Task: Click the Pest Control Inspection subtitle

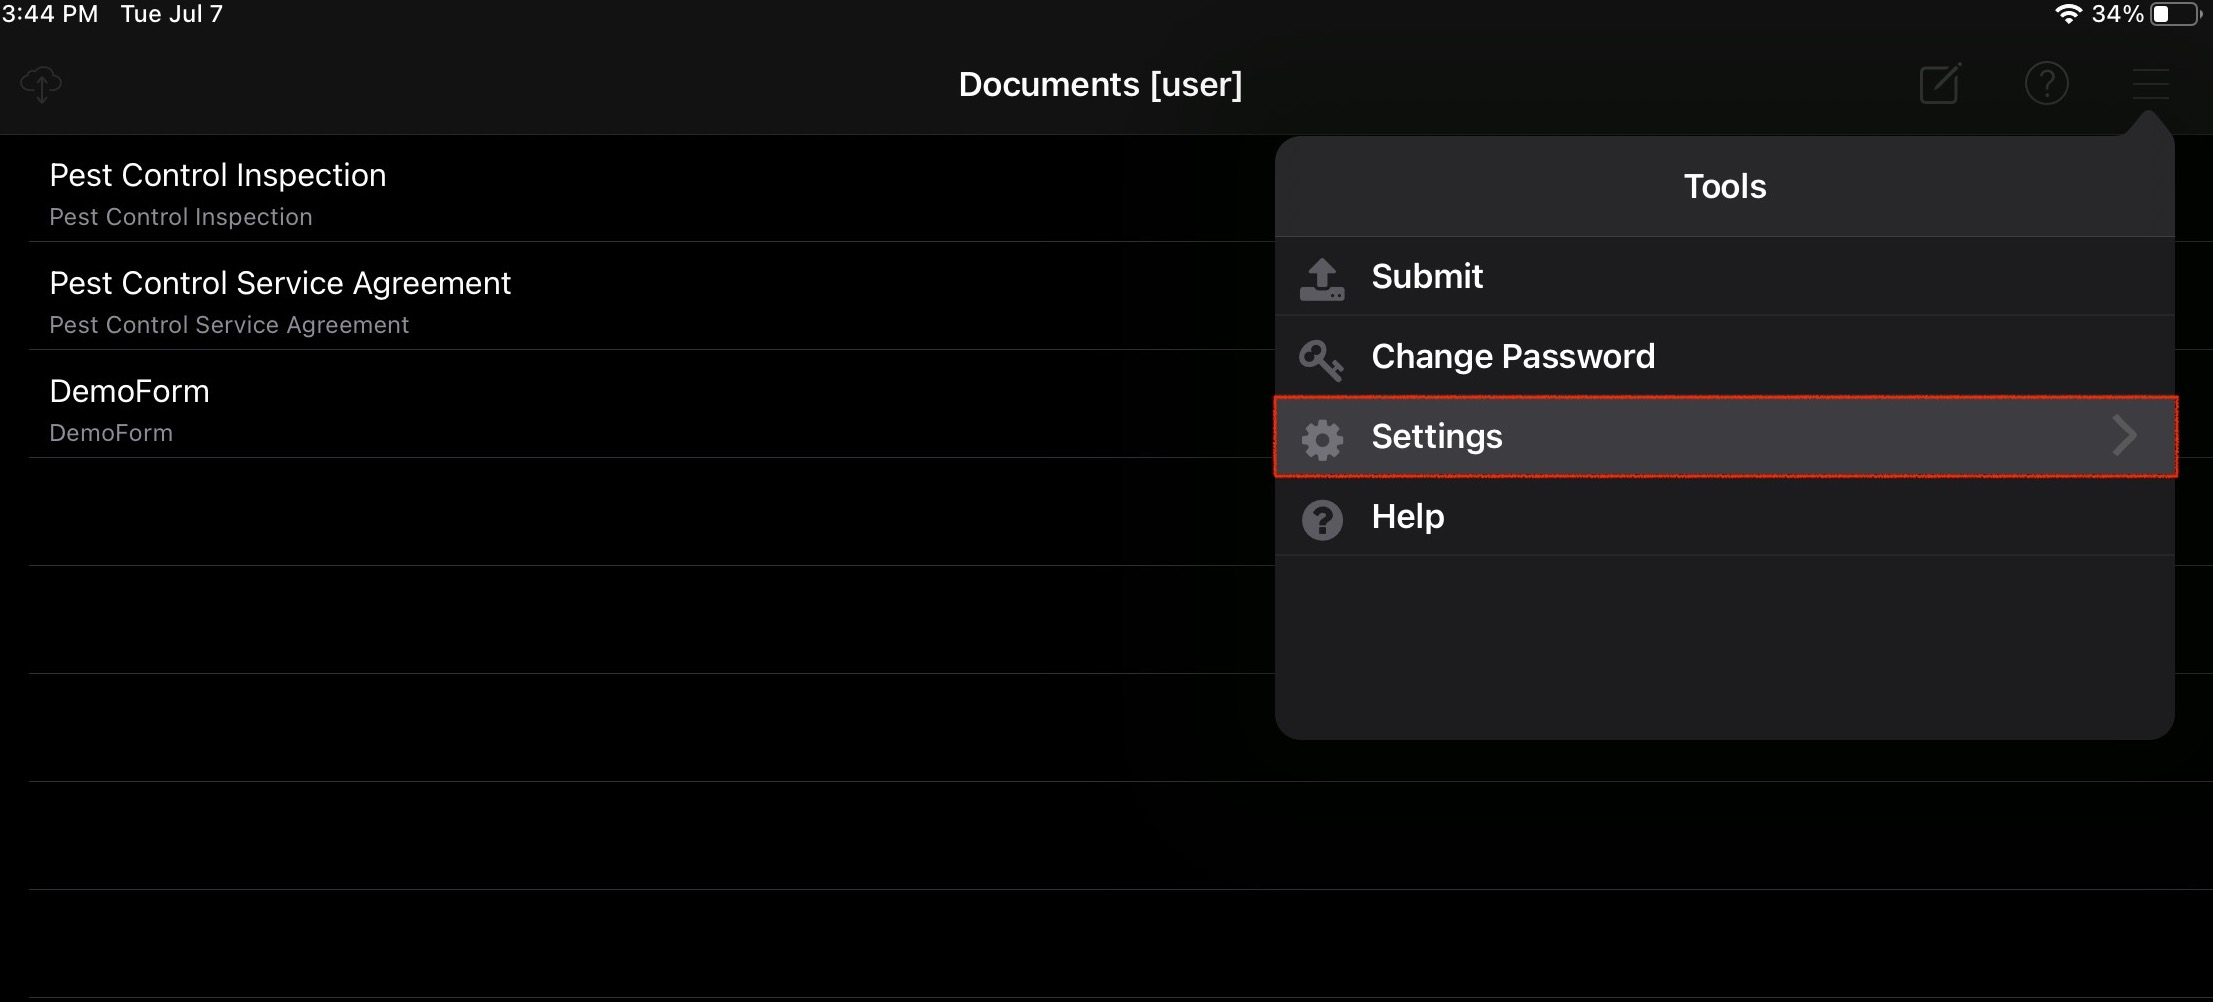Action: click(181, 217)
